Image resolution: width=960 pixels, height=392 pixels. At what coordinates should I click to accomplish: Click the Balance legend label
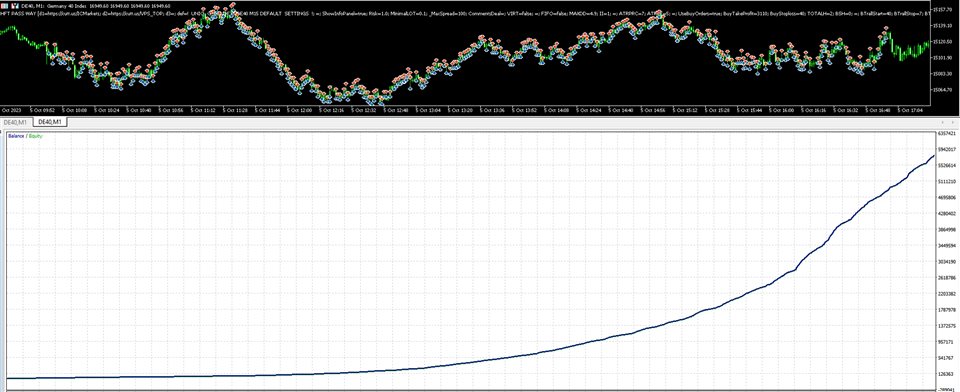pyautogui.click(x=16, y=136)
